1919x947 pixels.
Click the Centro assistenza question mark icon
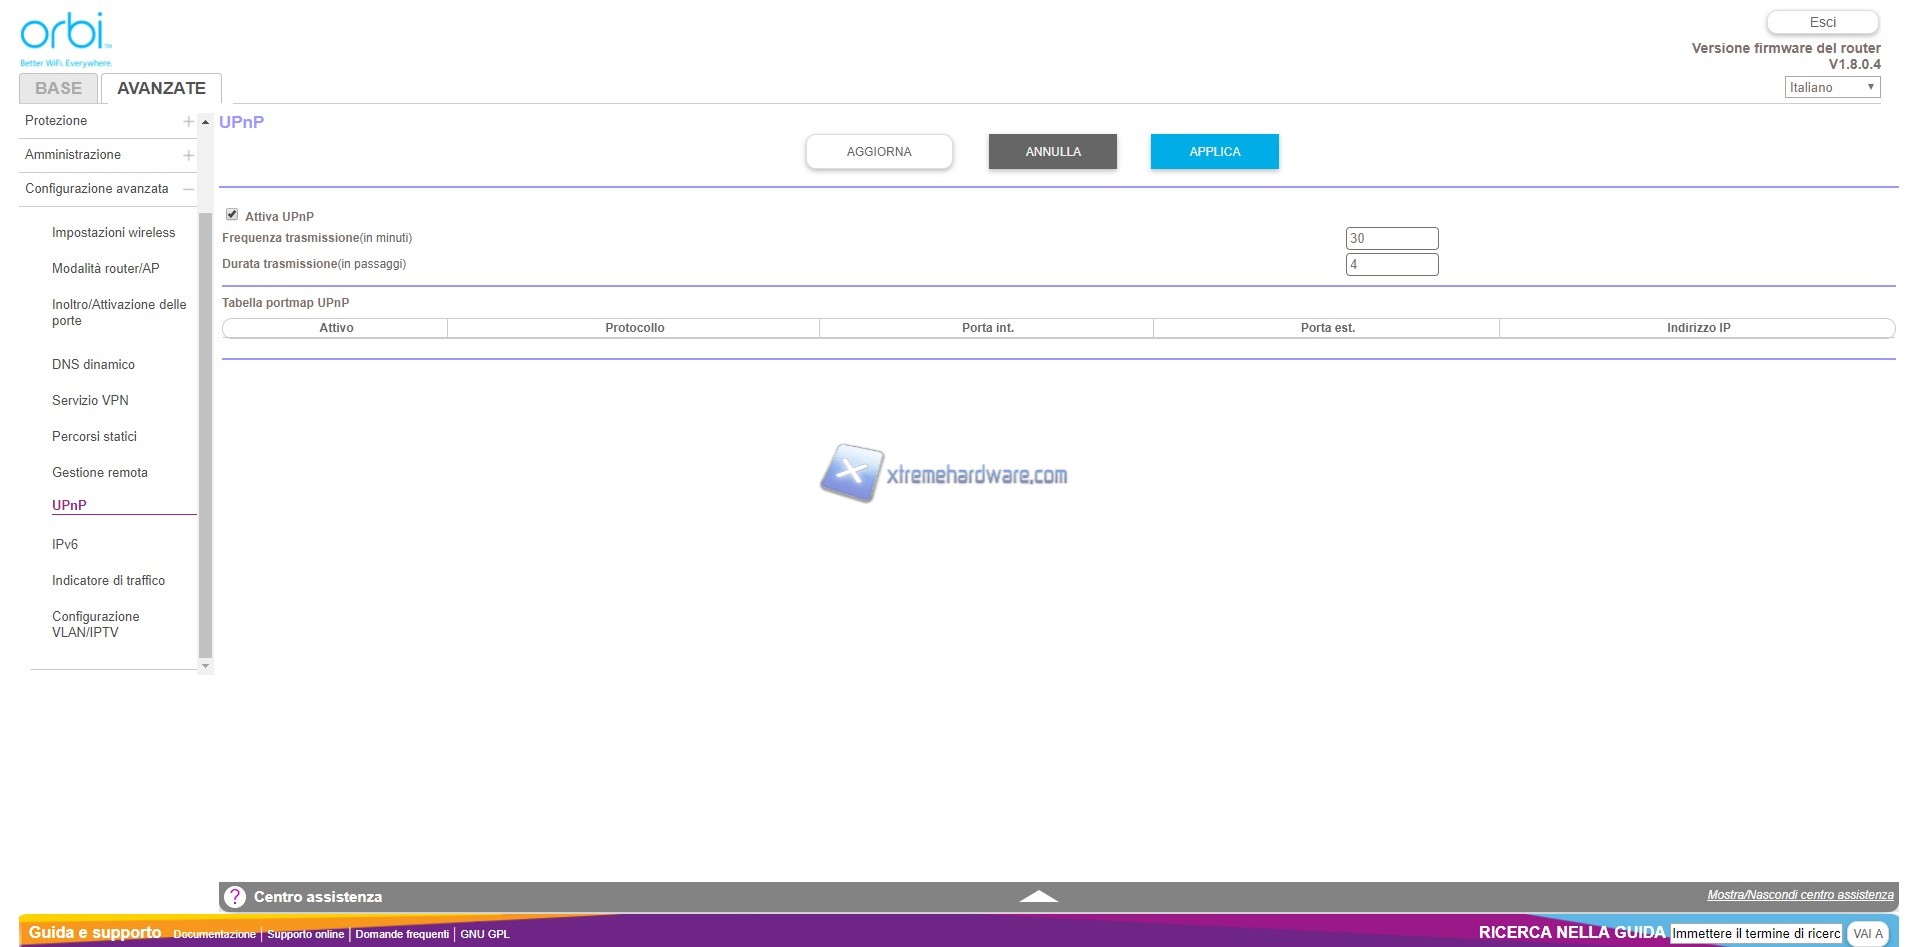pyautogui.click(x=235, y=897)
